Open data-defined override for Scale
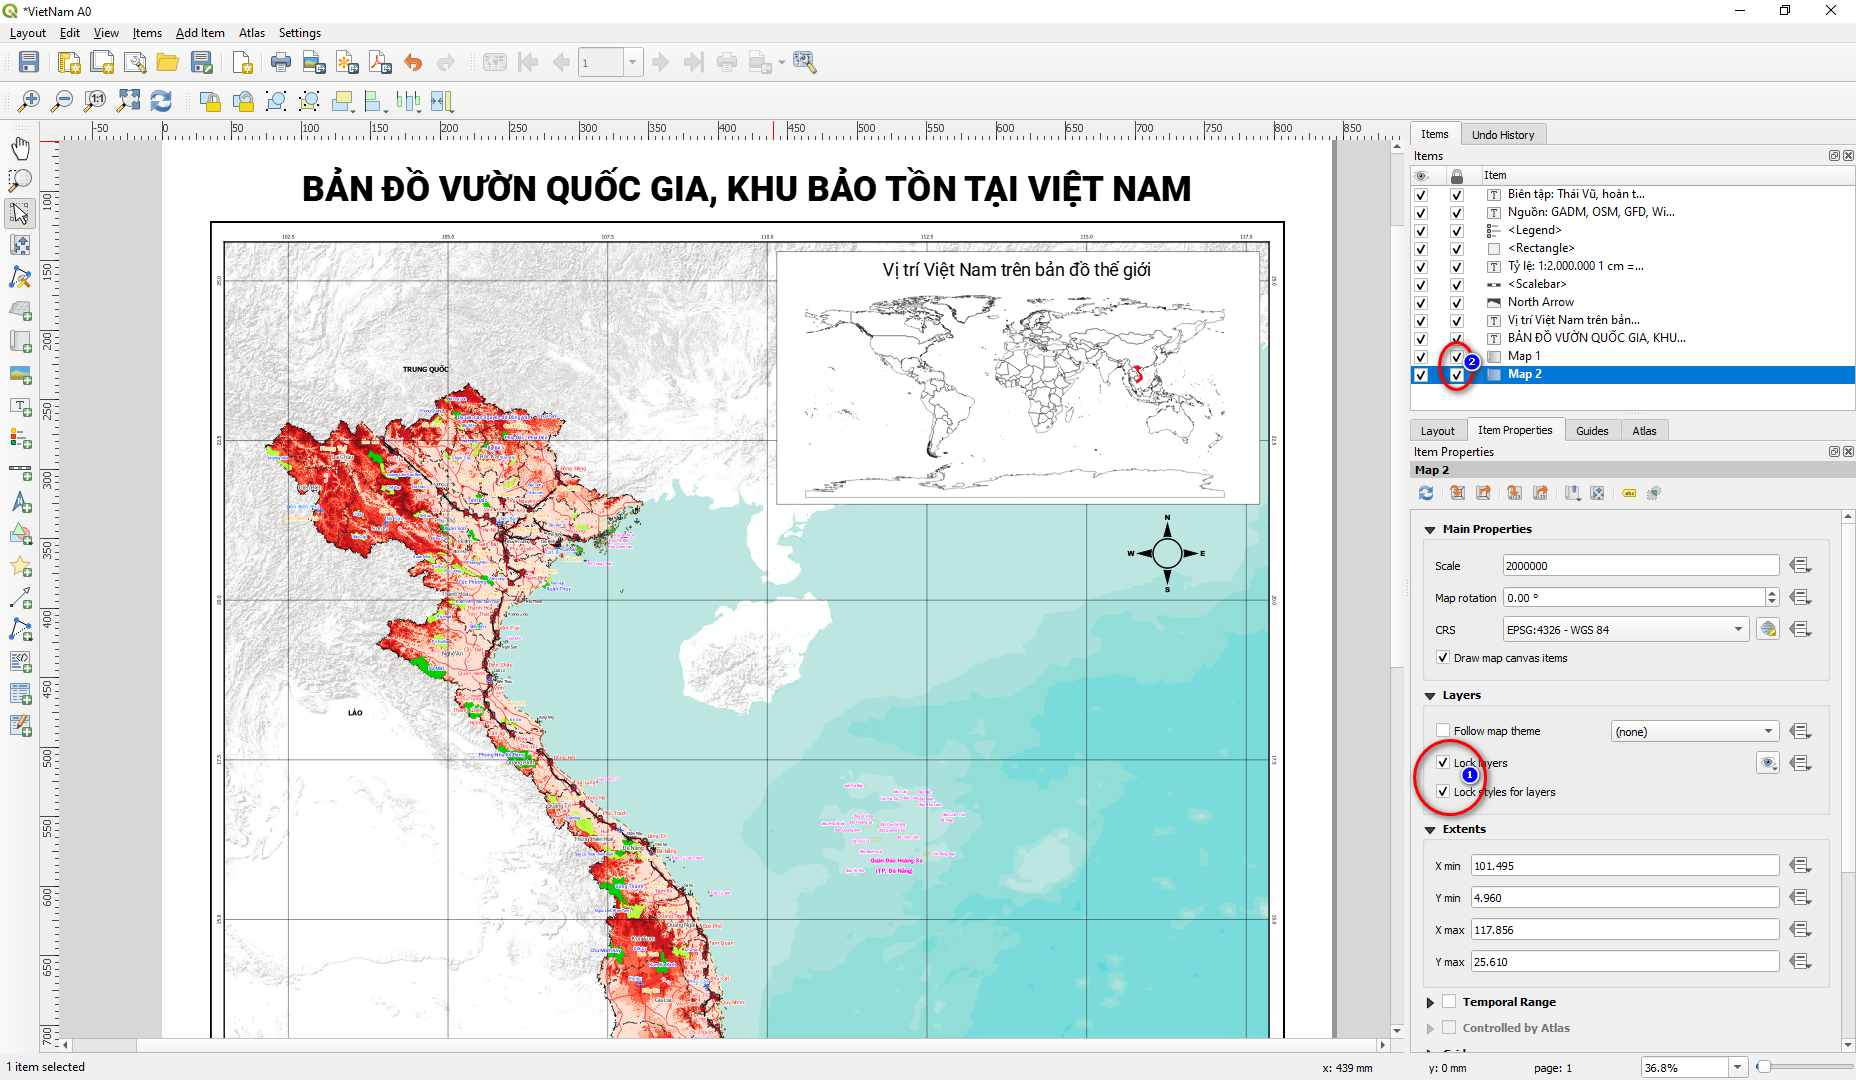This screenshot has width=1856, height=1080. coord(1801,566)
